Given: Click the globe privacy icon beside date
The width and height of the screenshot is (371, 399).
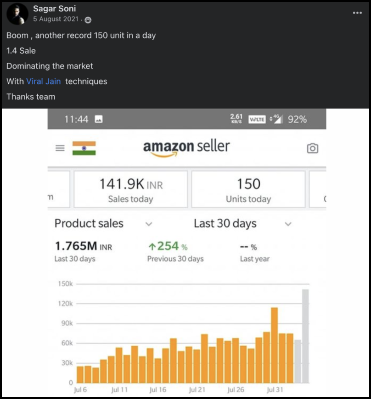Looking at the screenshot, I should pos(88,20).
